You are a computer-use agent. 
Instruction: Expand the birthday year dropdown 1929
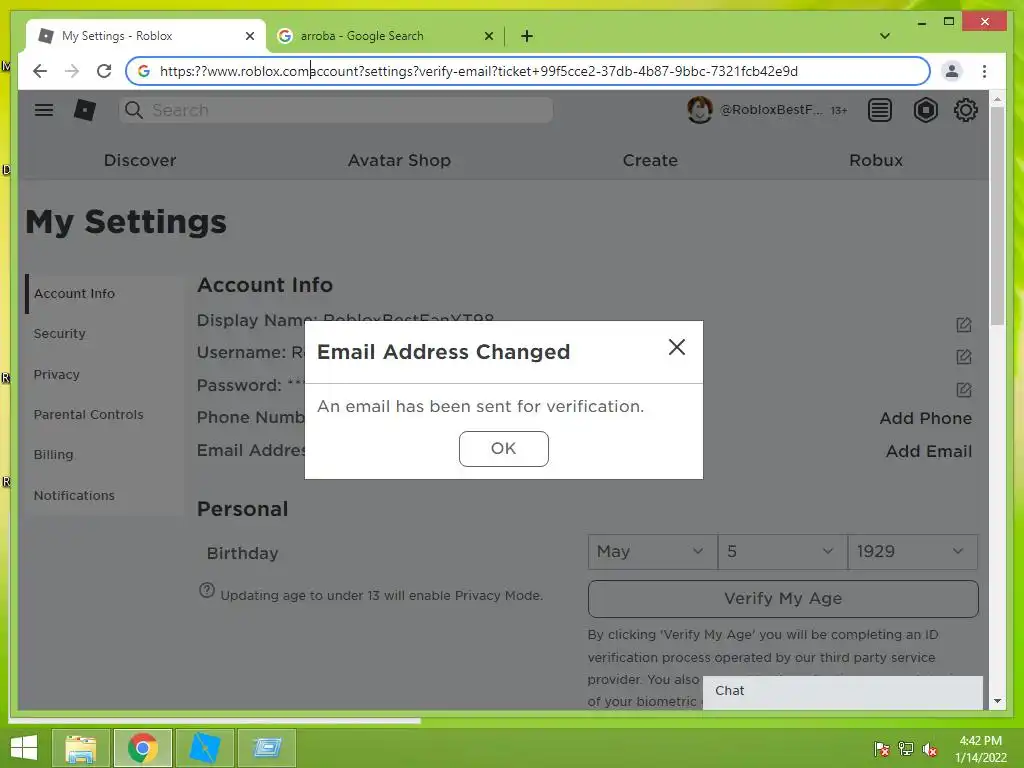click(912, 552)
